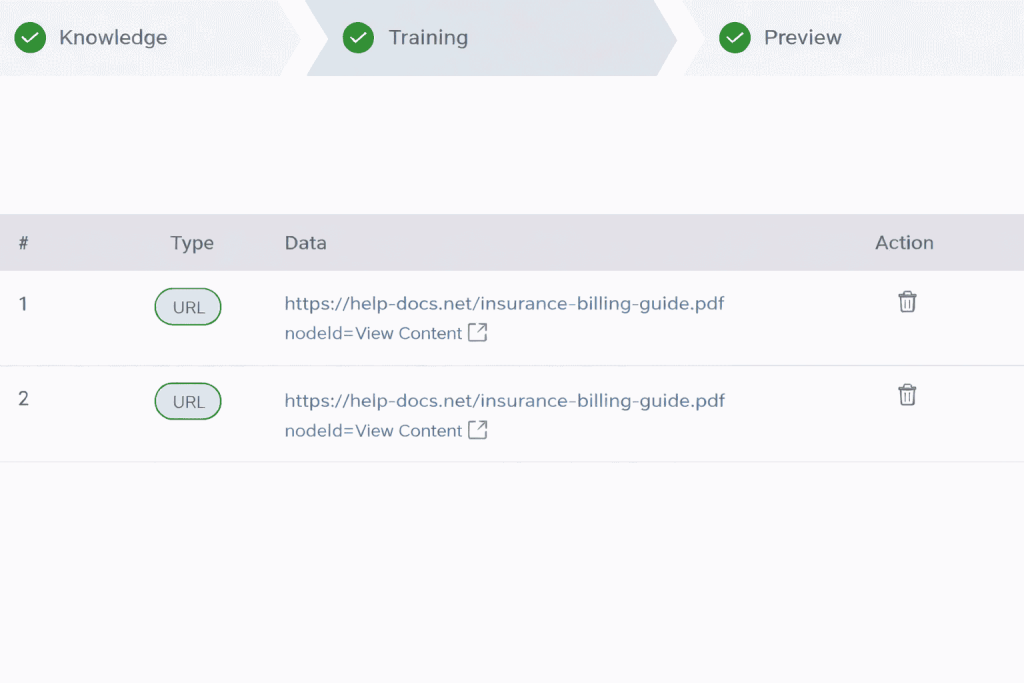The image size is (1024, 683).
Task: Delete row 2 with the trash icon
Action: click(907, 394)
